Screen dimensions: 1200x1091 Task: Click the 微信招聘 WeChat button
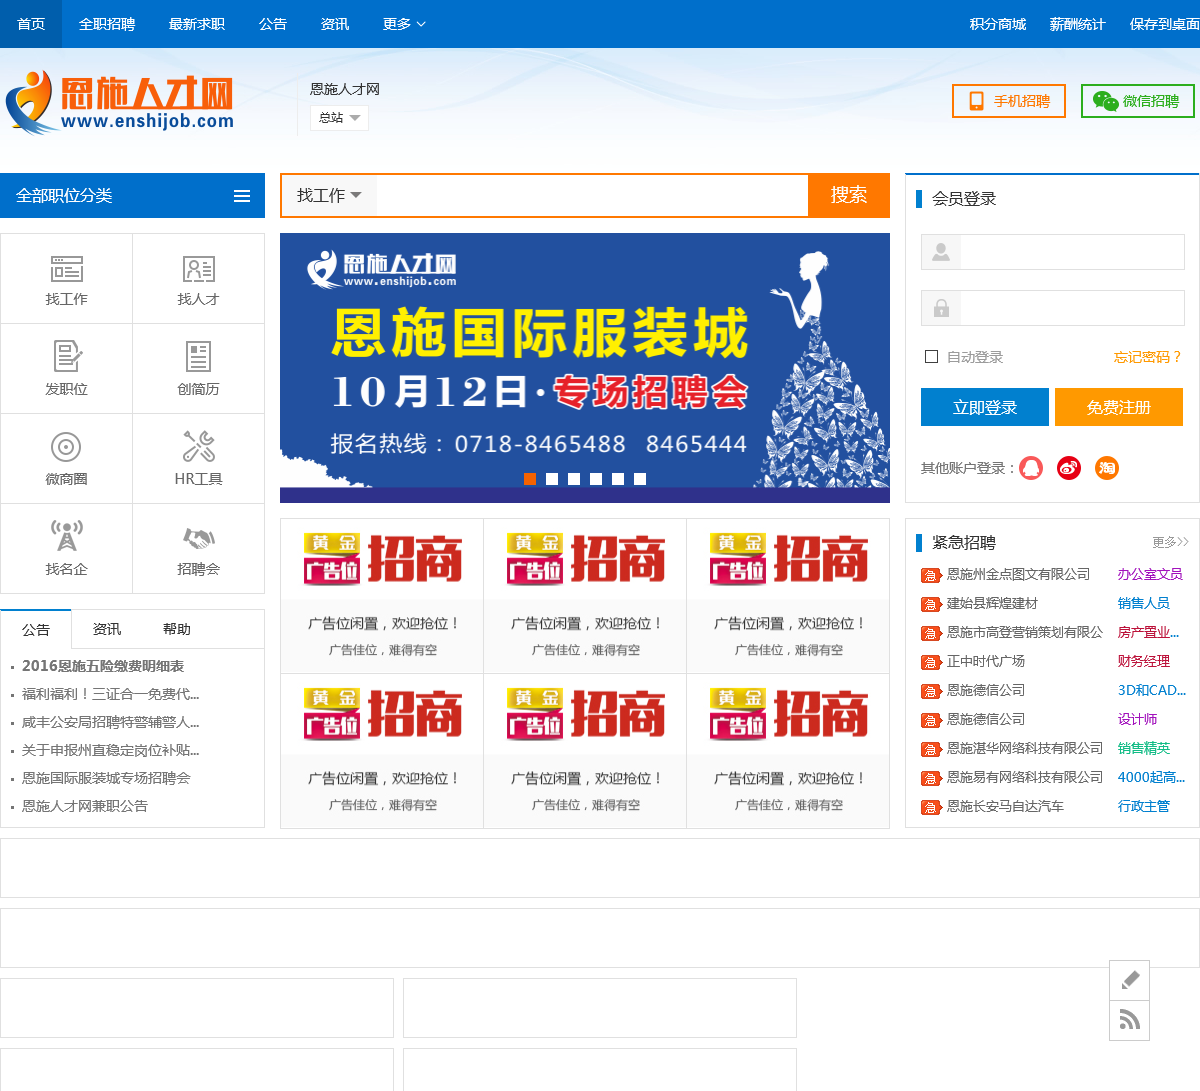point(1138,101)
